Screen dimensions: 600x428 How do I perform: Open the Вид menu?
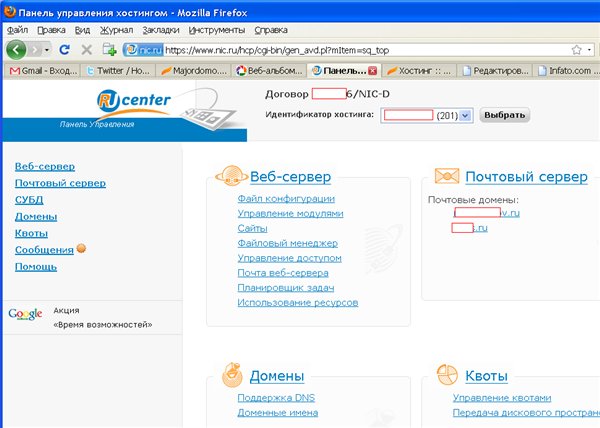click(x=82, y=30)
